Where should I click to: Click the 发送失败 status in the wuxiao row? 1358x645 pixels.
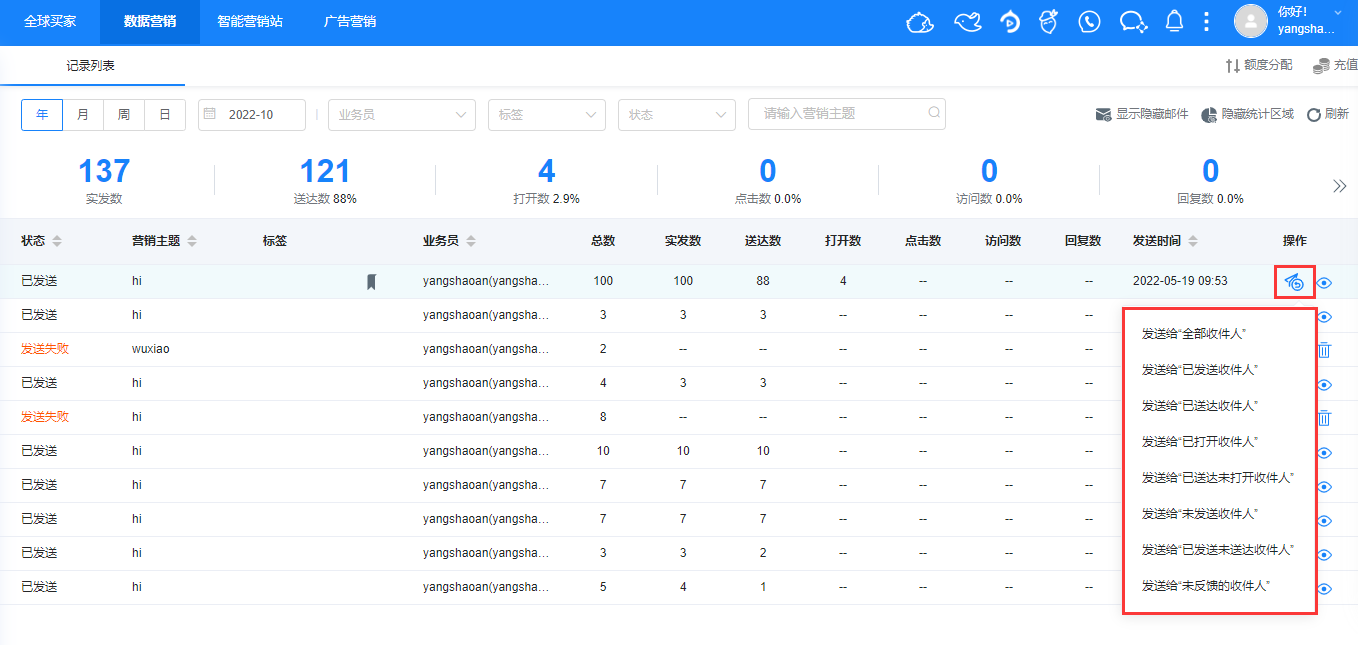tap(45, 350)
